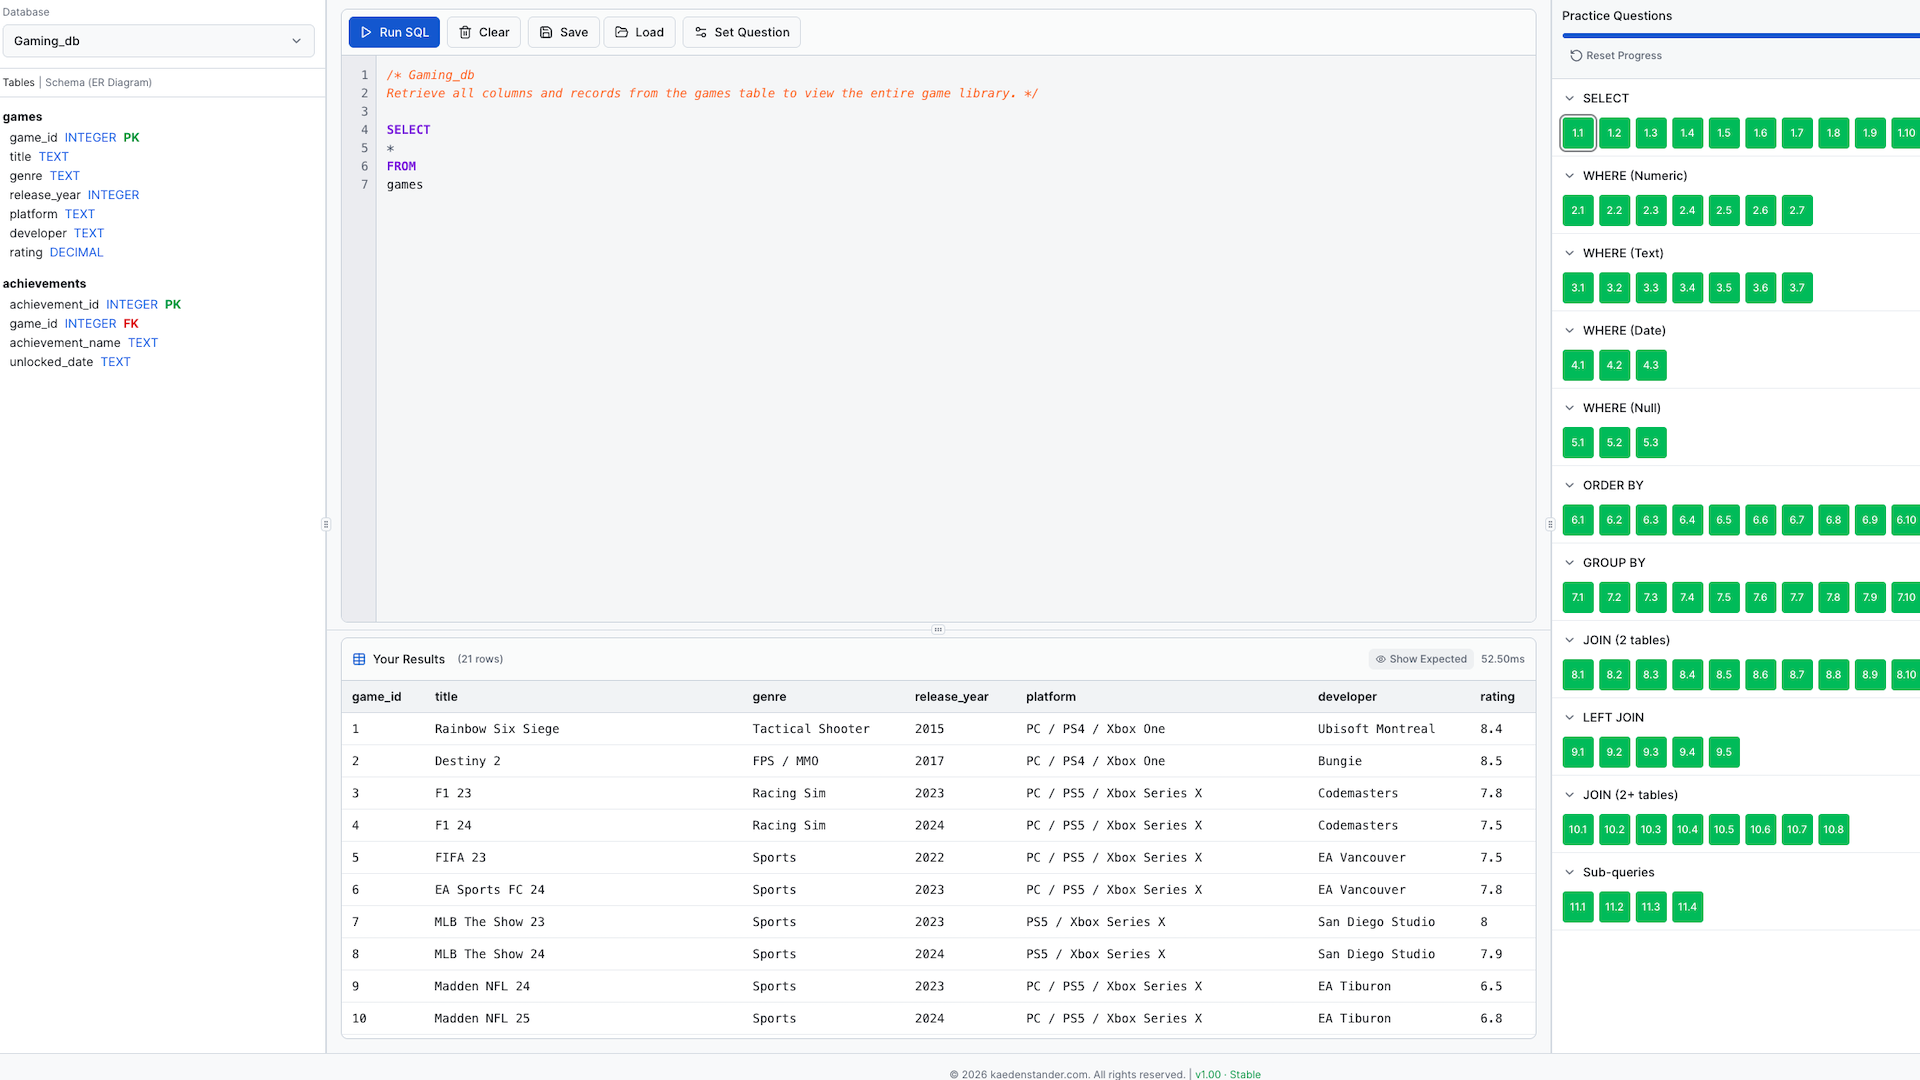Screen dimensions: 1920x1080
Task: Collapse the GROUP BY section
Action: [1569, 563]
